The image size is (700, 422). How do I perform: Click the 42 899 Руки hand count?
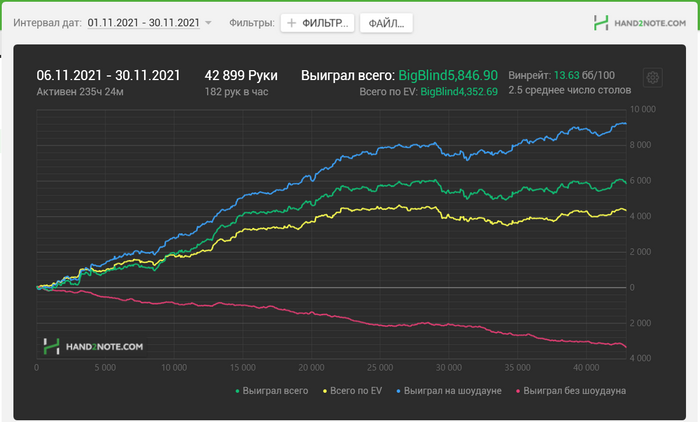click(x=241, y=75)
